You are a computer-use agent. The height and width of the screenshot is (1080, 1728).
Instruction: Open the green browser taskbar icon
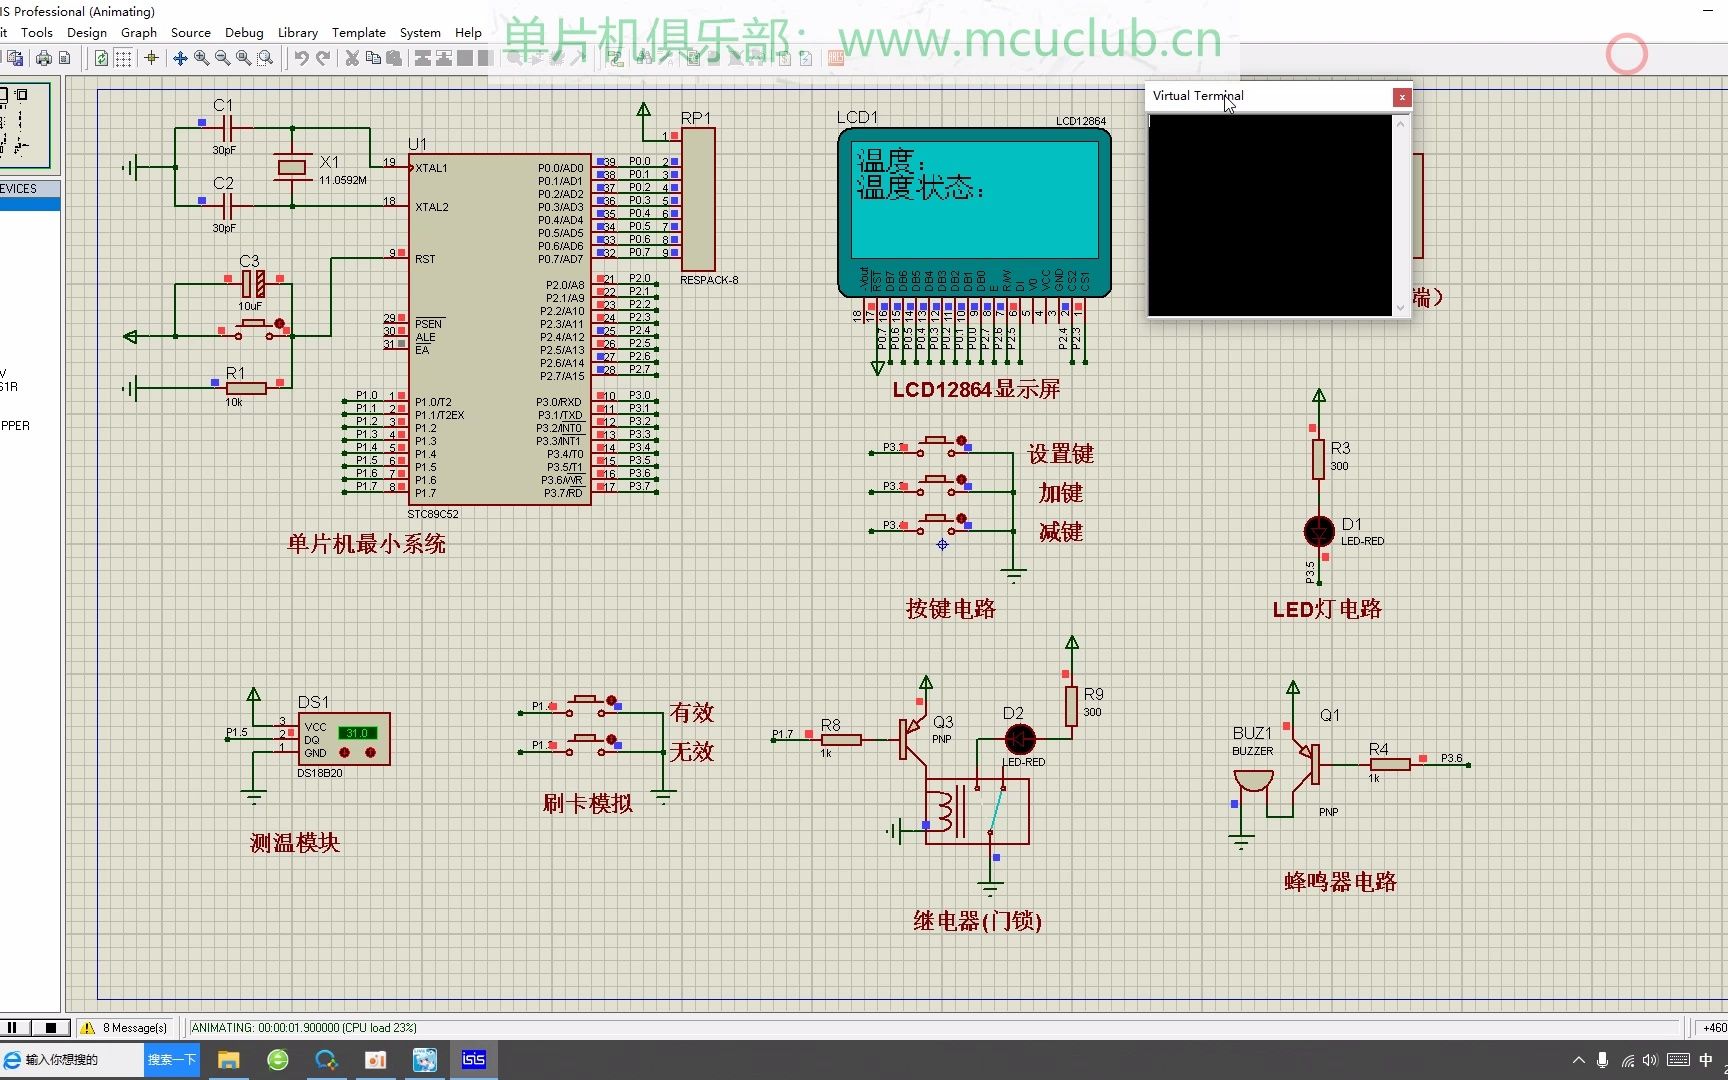point(278,1060)
